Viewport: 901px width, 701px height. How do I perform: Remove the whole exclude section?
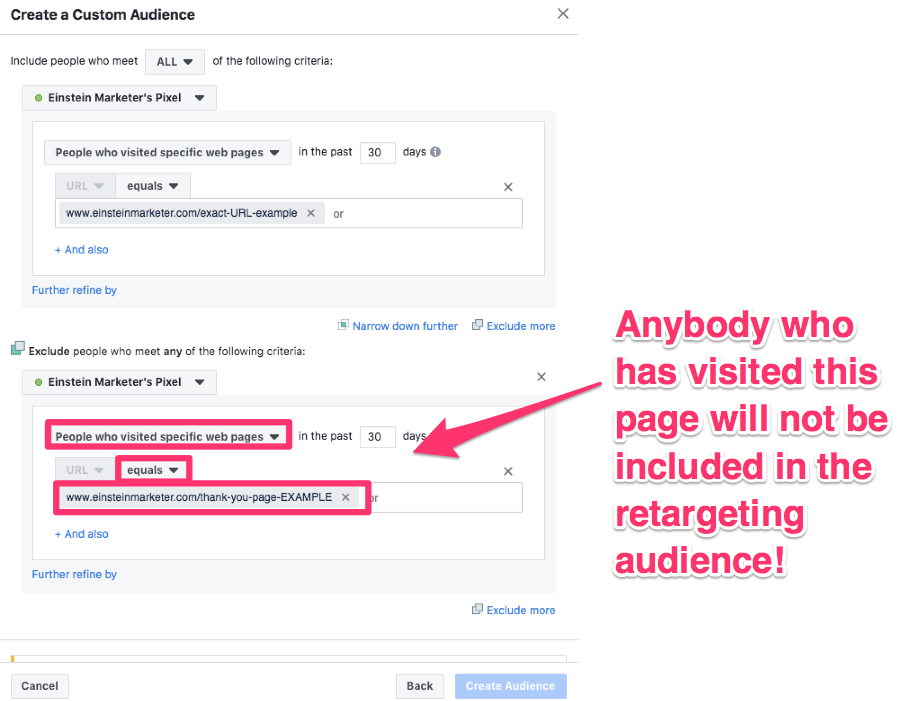pyautogui.click(x=541, y=377)
